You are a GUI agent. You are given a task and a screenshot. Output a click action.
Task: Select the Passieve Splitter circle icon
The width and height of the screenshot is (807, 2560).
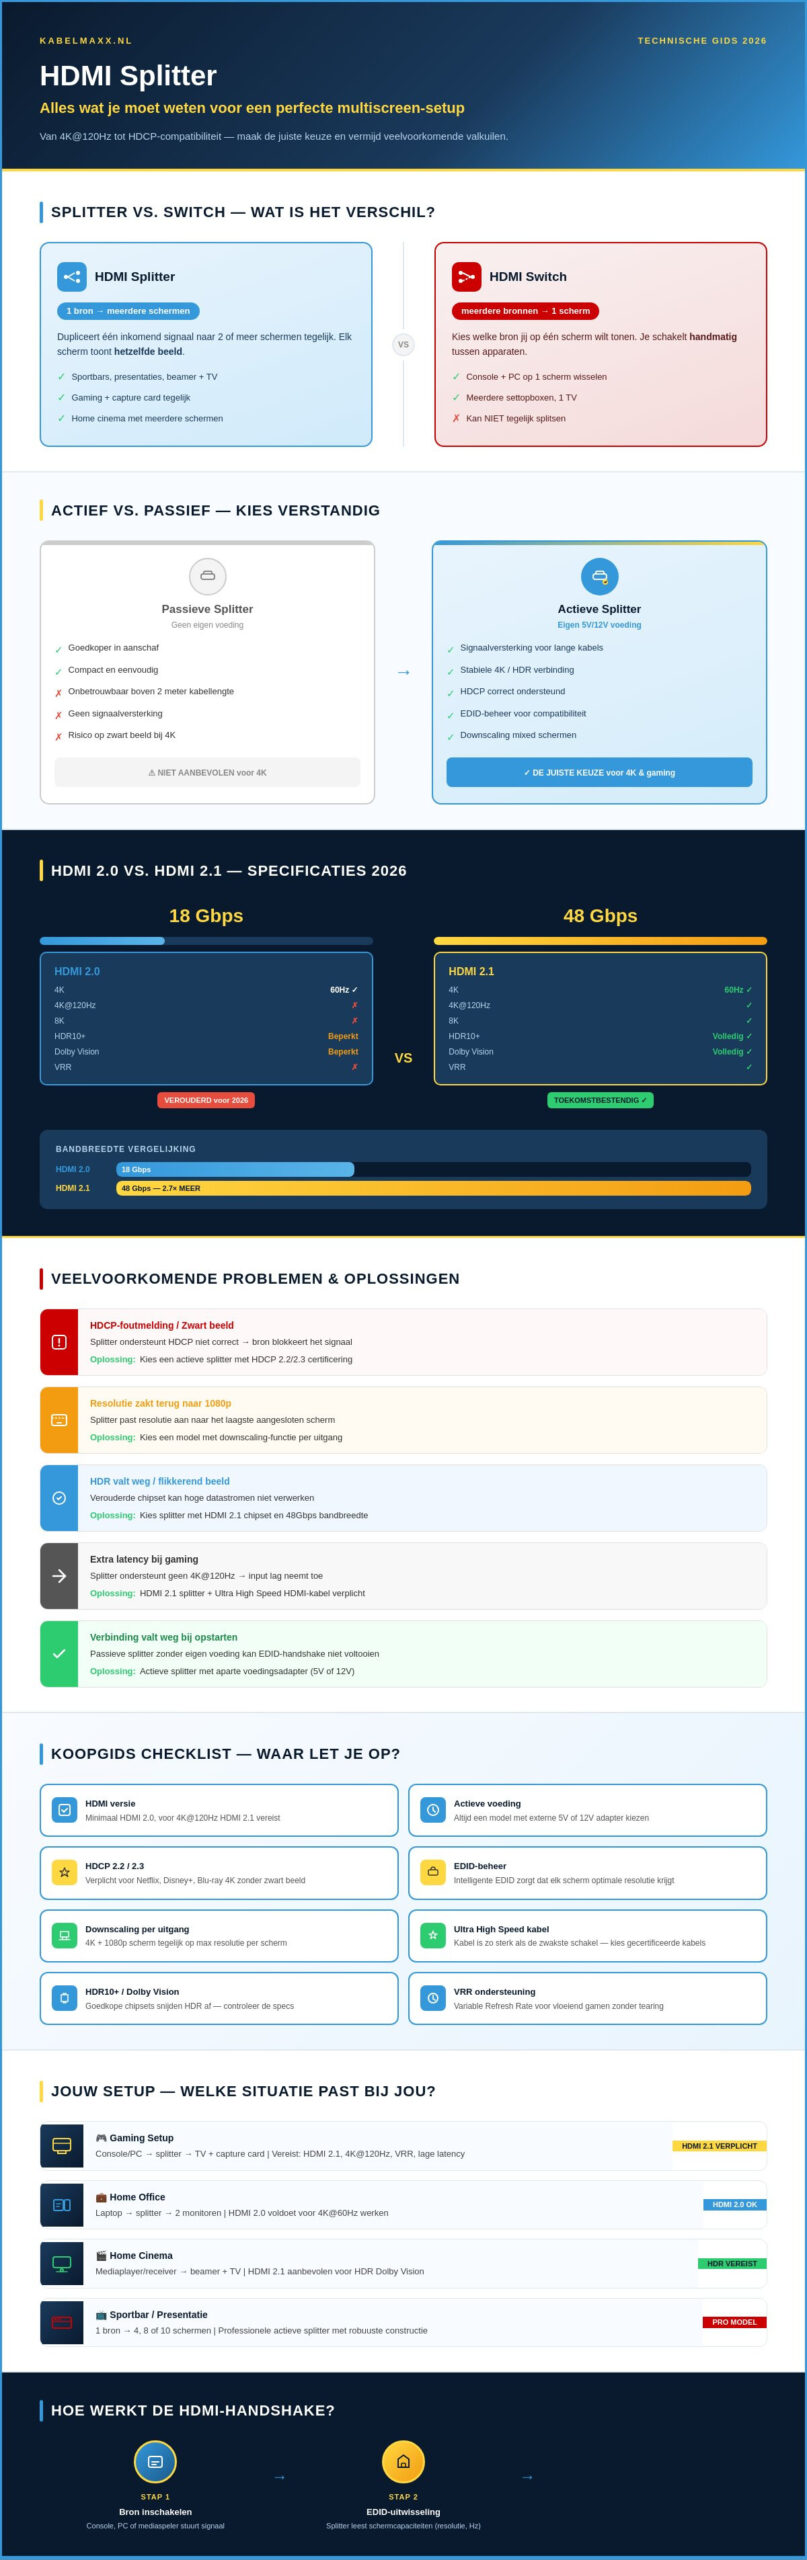[208, 576]
